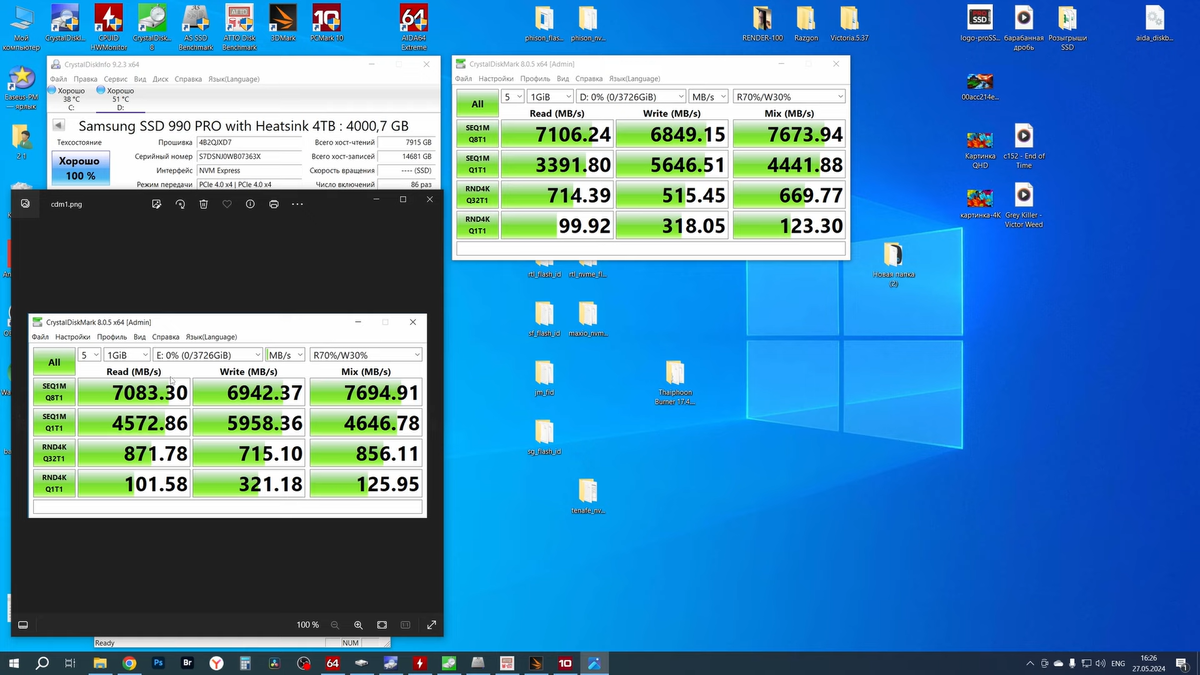Open taskbar search magnifier
The height and width of the screenshot is (675, 1200).
(x=42, y=663)
